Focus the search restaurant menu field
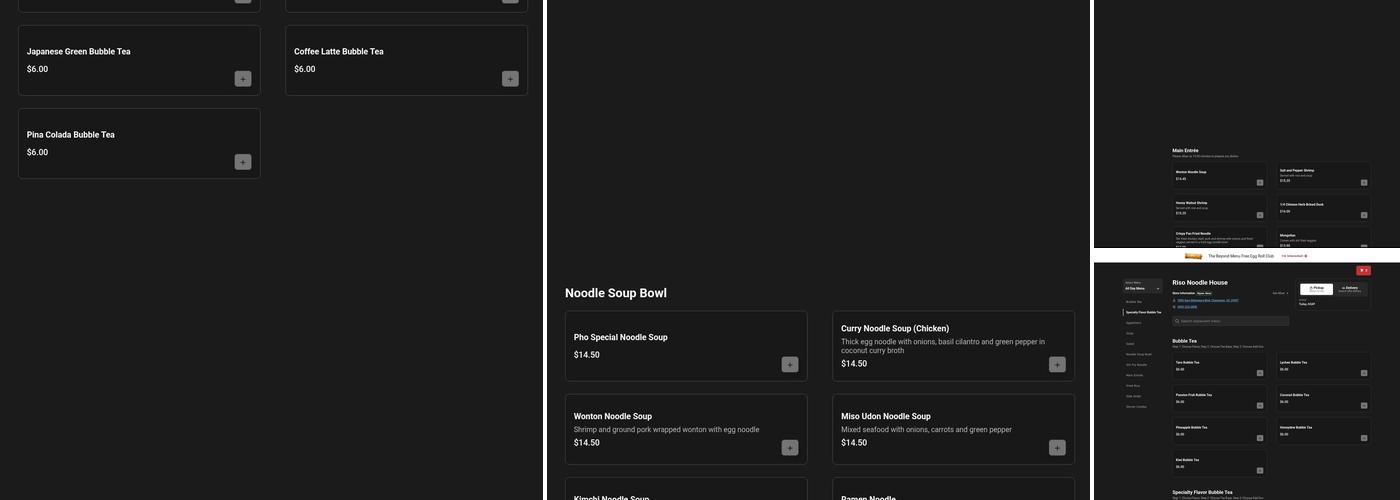This screenshot has width=1400, height=500. click(x=1231, y=321)
